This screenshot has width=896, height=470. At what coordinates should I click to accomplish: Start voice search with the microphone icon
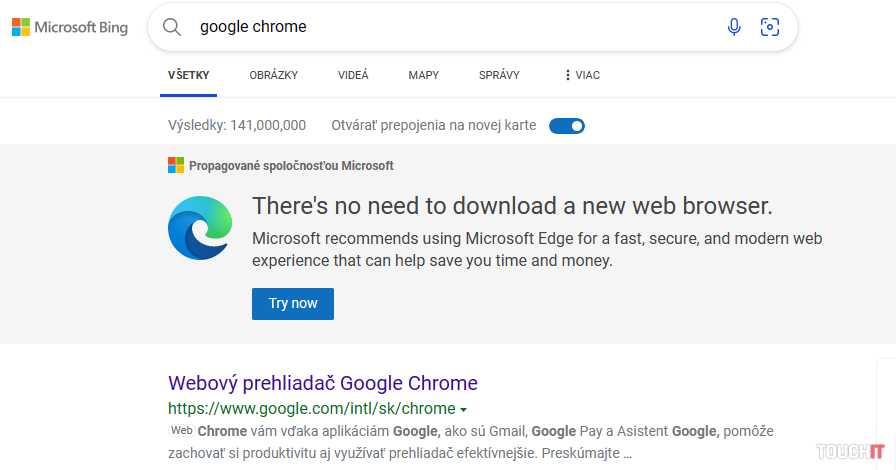coord(734,27)
